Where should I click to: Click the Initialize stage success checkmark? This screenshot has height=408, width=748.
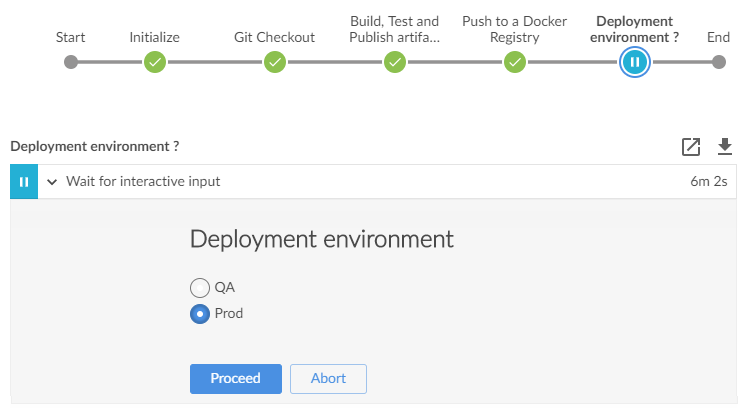[154, 62]
